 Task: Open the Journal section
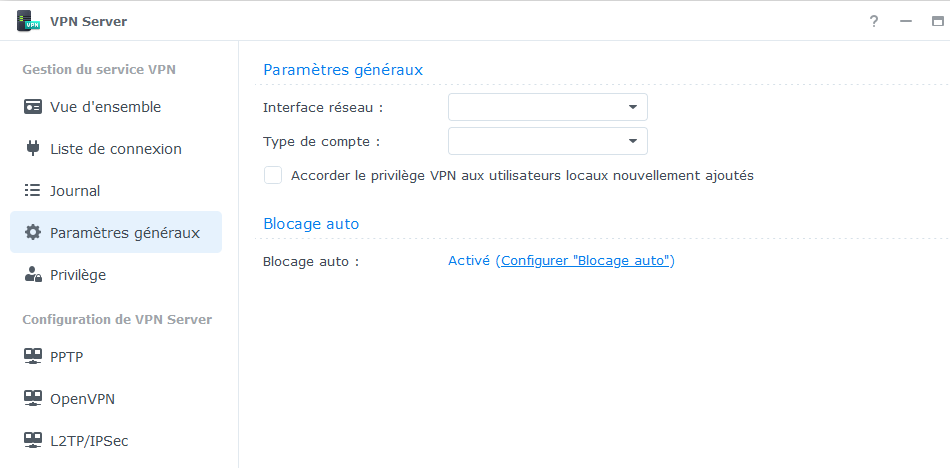75,191
